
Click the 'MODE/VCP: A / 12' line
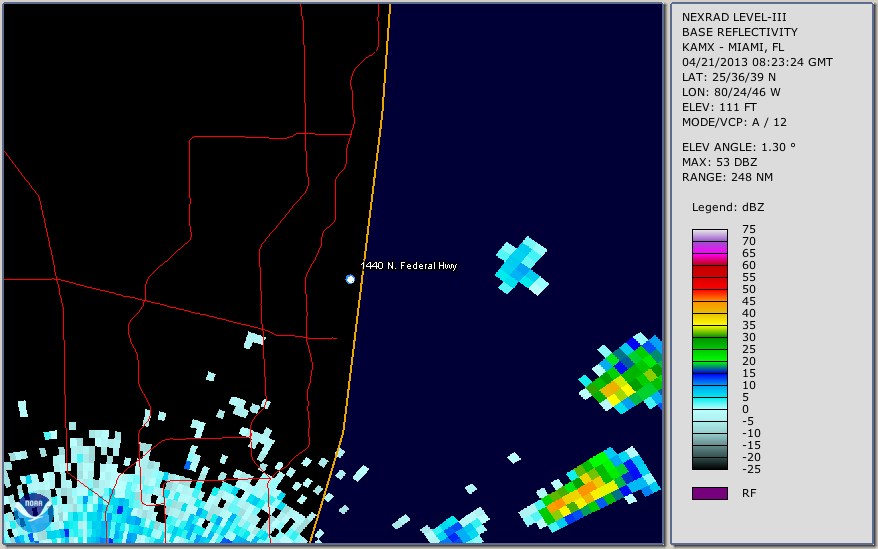pos(734,122)
